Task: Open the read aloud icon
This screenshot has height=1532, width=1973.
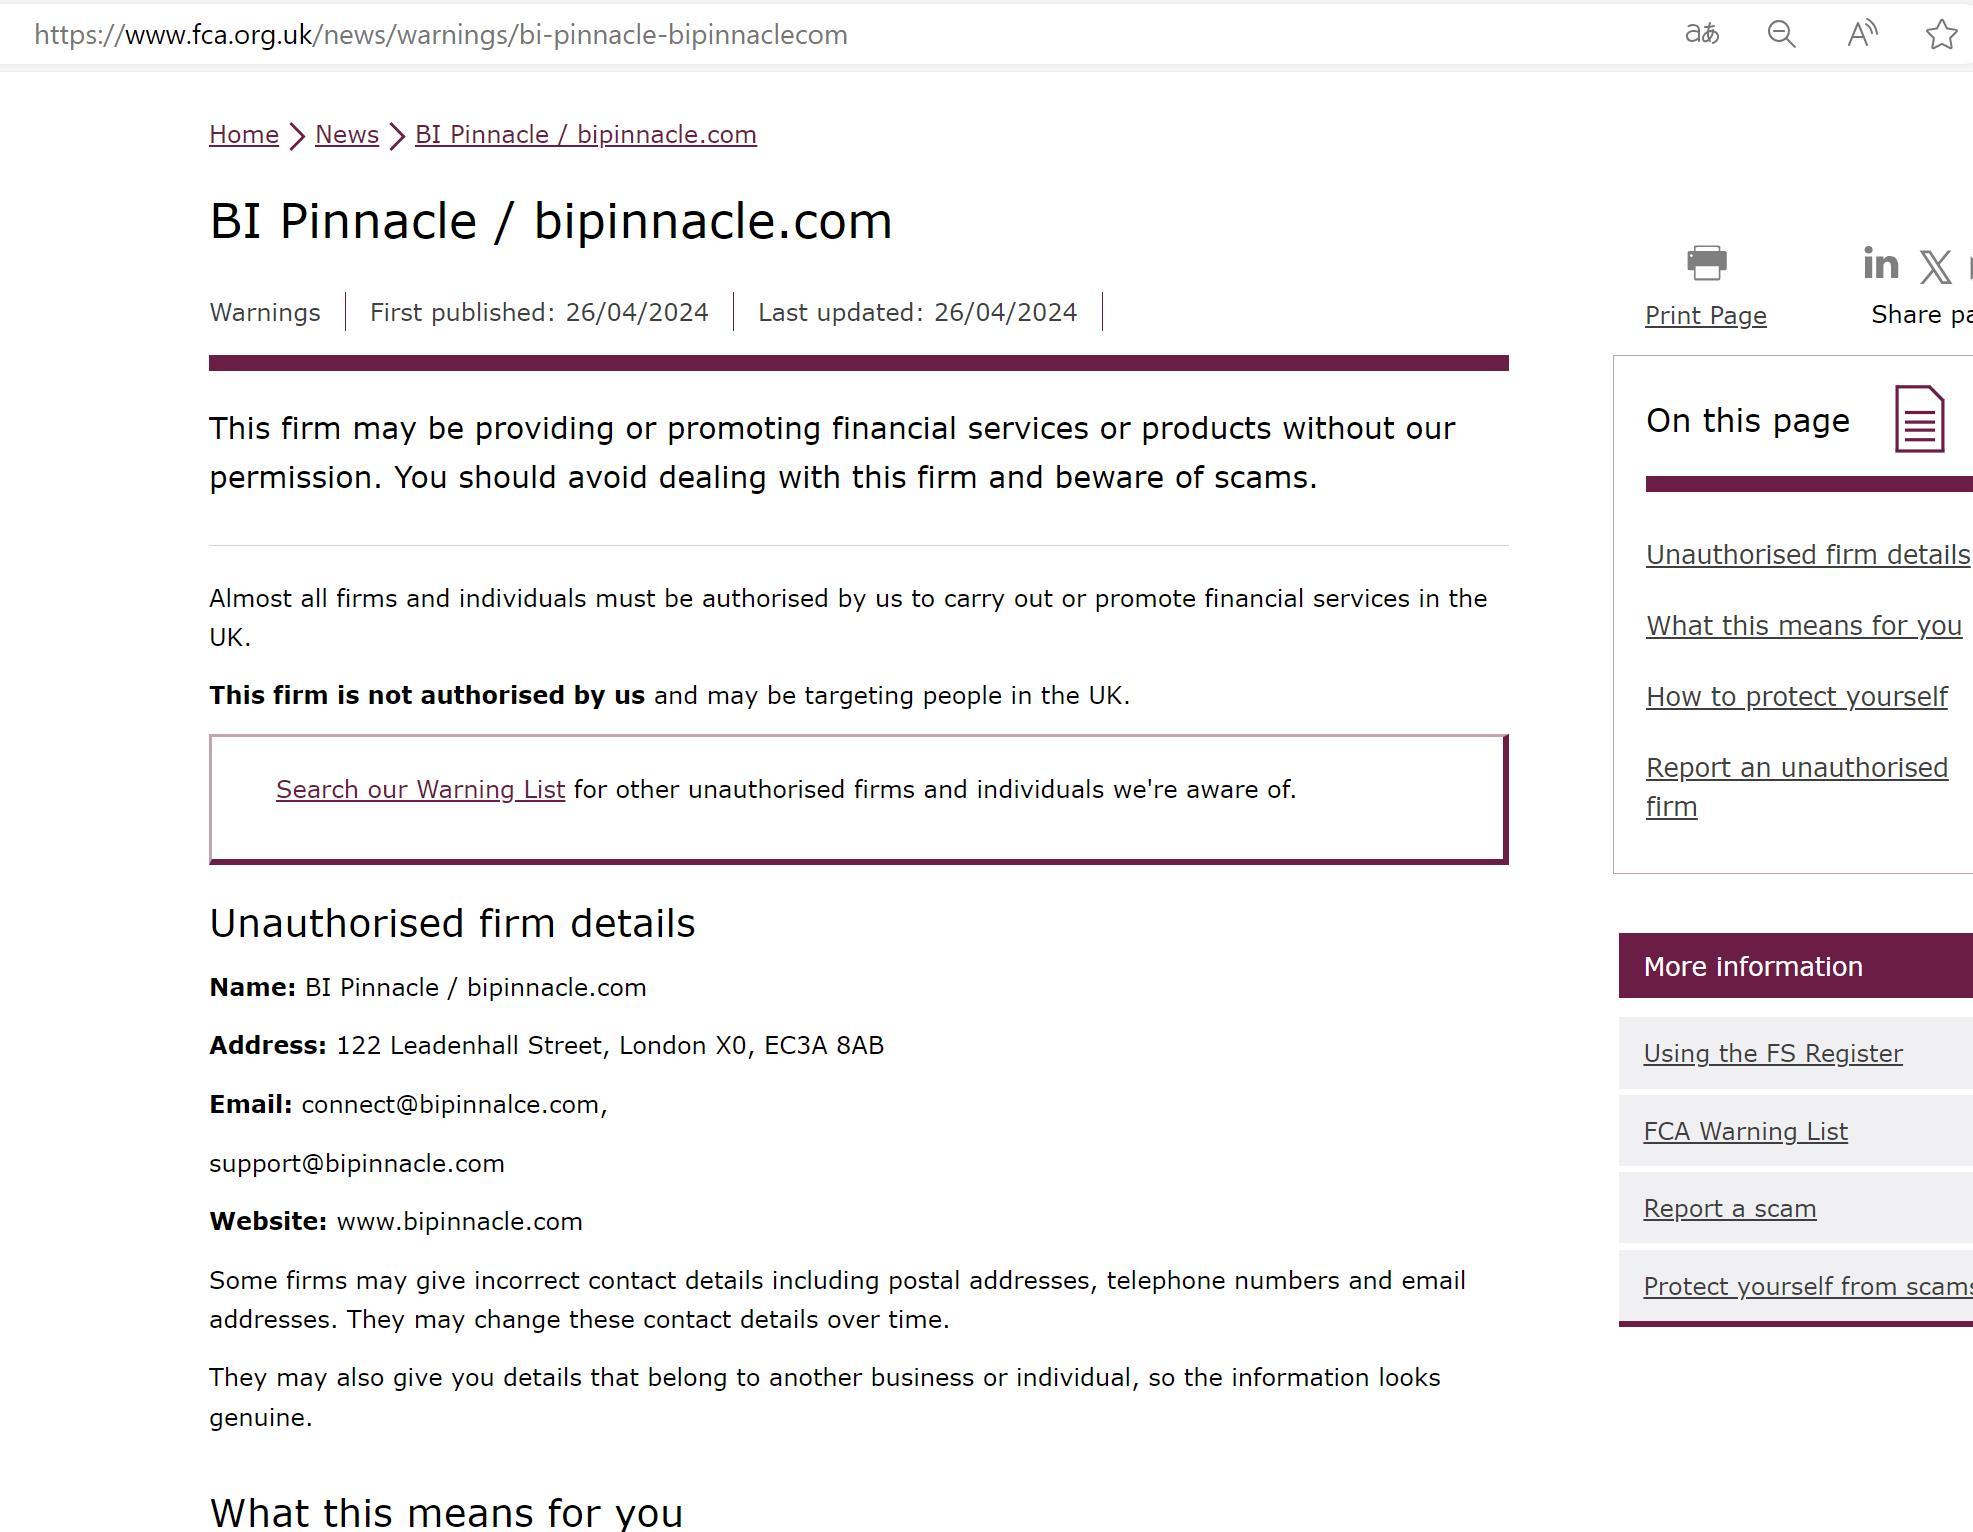Action: 1861,34
